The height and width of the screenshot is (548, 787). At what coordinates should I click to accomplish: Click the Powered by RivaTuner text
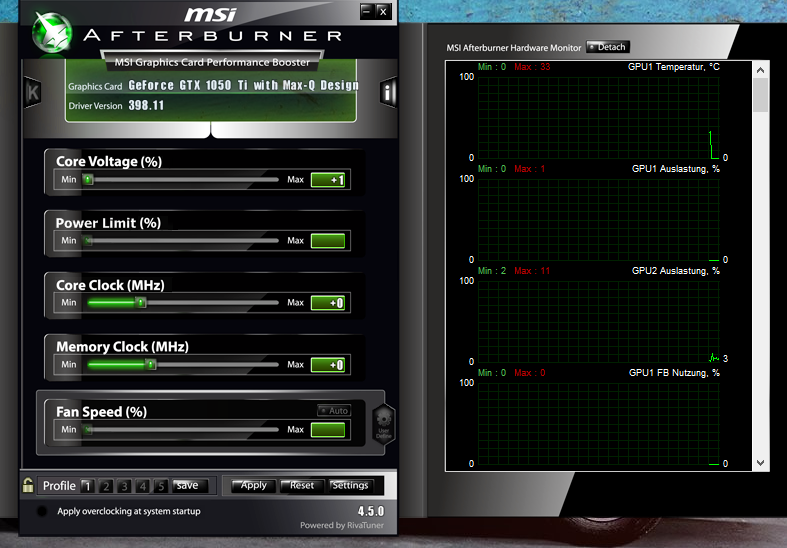click(342, 525)
